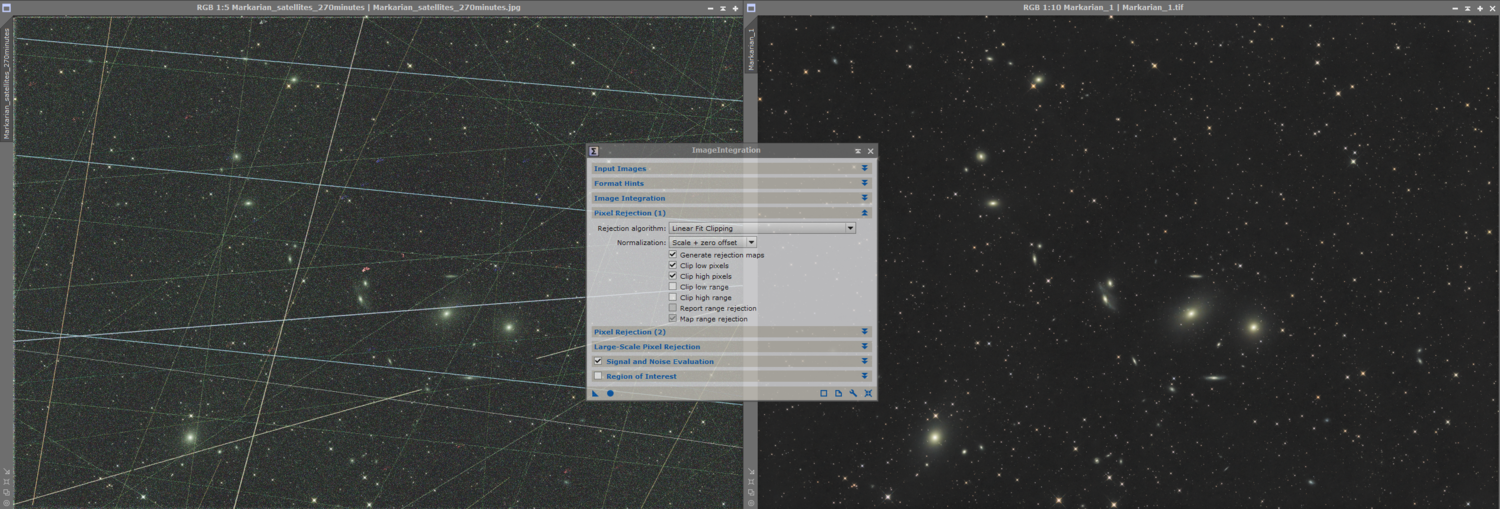Click the Image Integration section title
Image resolution: width=1500 pixels, height=509 pixels.
click(628, 198)
